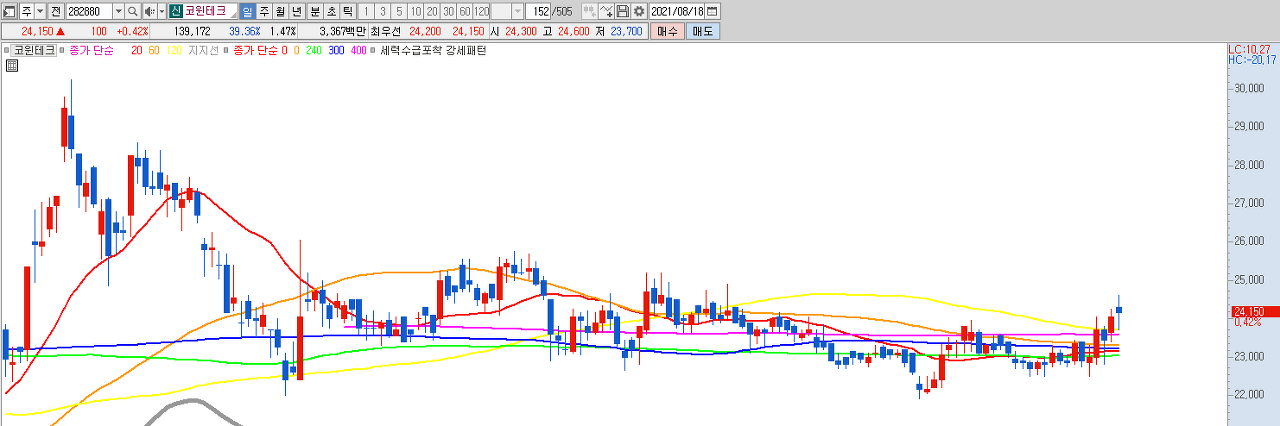Click the red 20 moving average label
The width and height of the screenshot is (1280, 426).
coord(136,50)
